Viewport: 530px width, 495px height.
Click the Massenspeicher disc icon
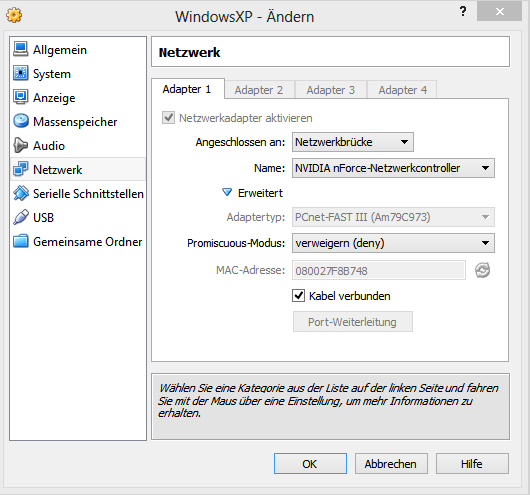click(21, 121)
